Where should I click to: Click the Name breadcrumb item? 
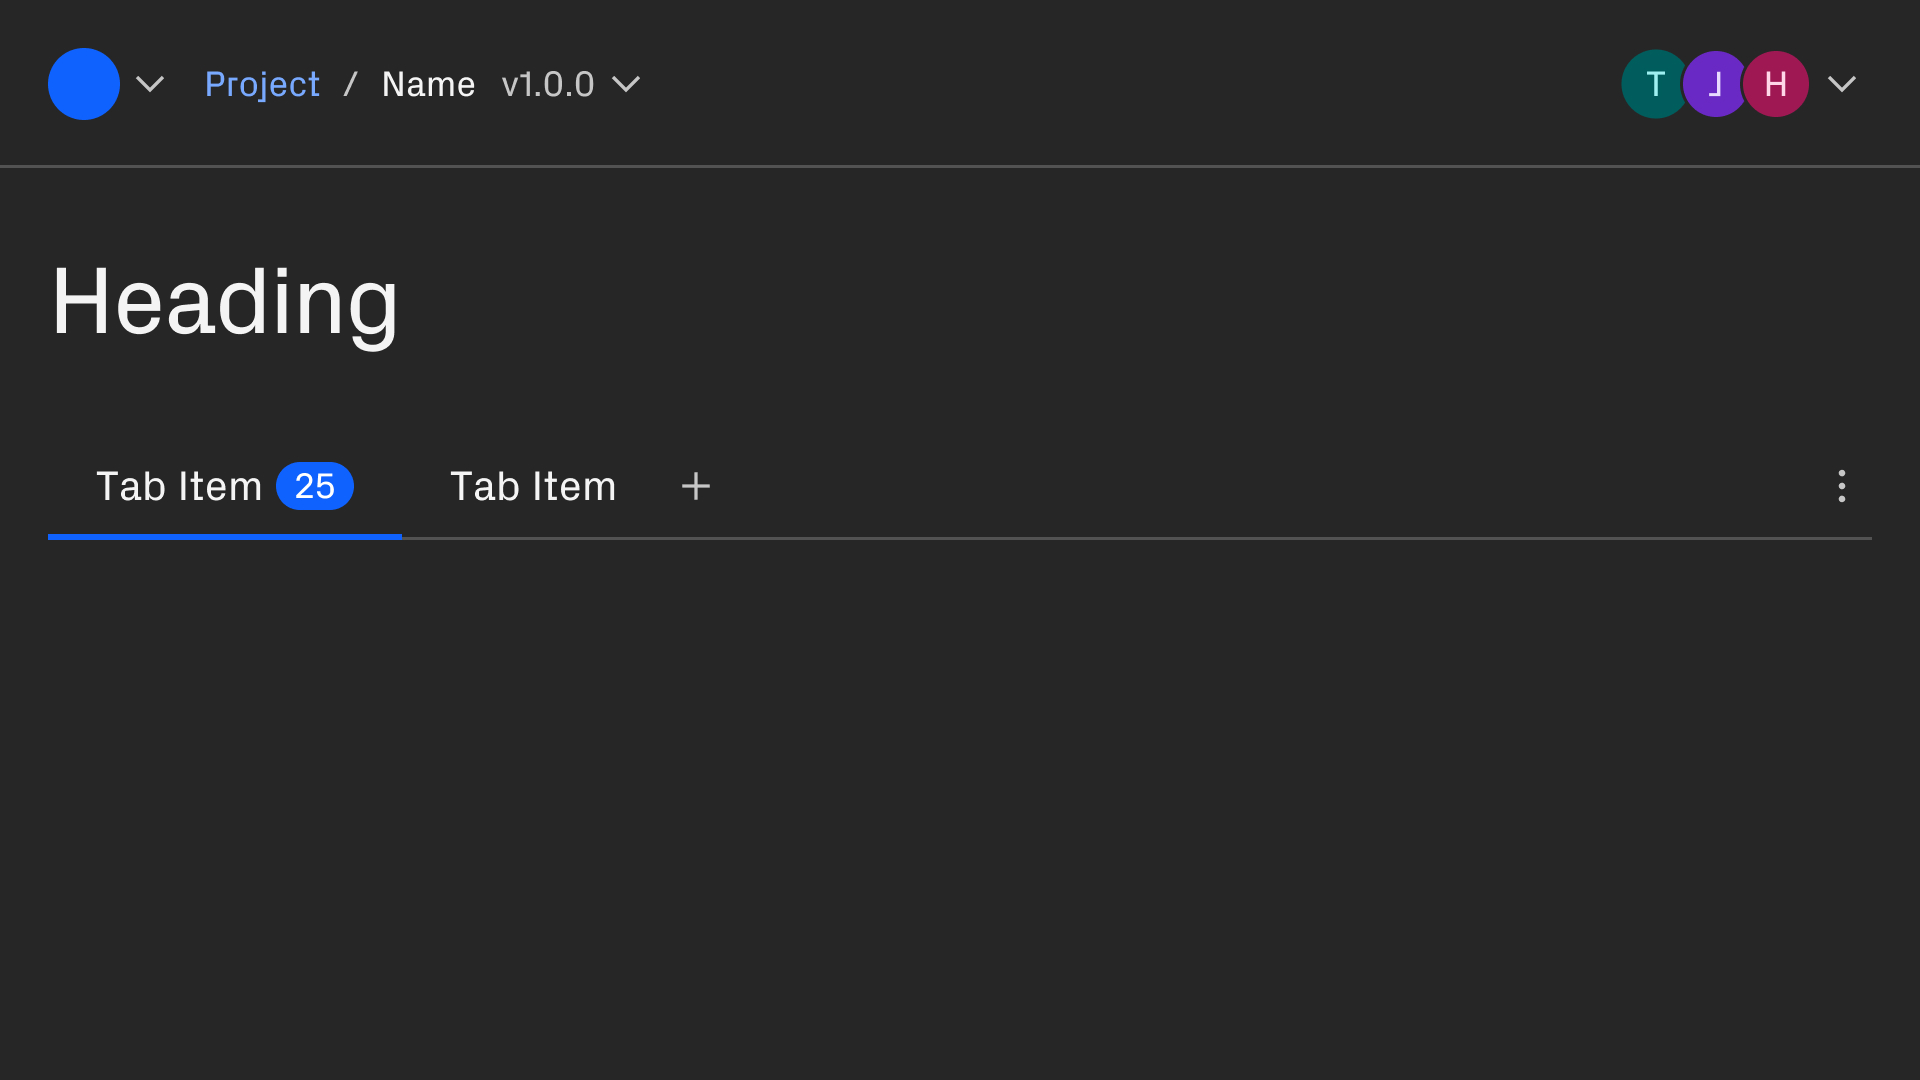428,84
